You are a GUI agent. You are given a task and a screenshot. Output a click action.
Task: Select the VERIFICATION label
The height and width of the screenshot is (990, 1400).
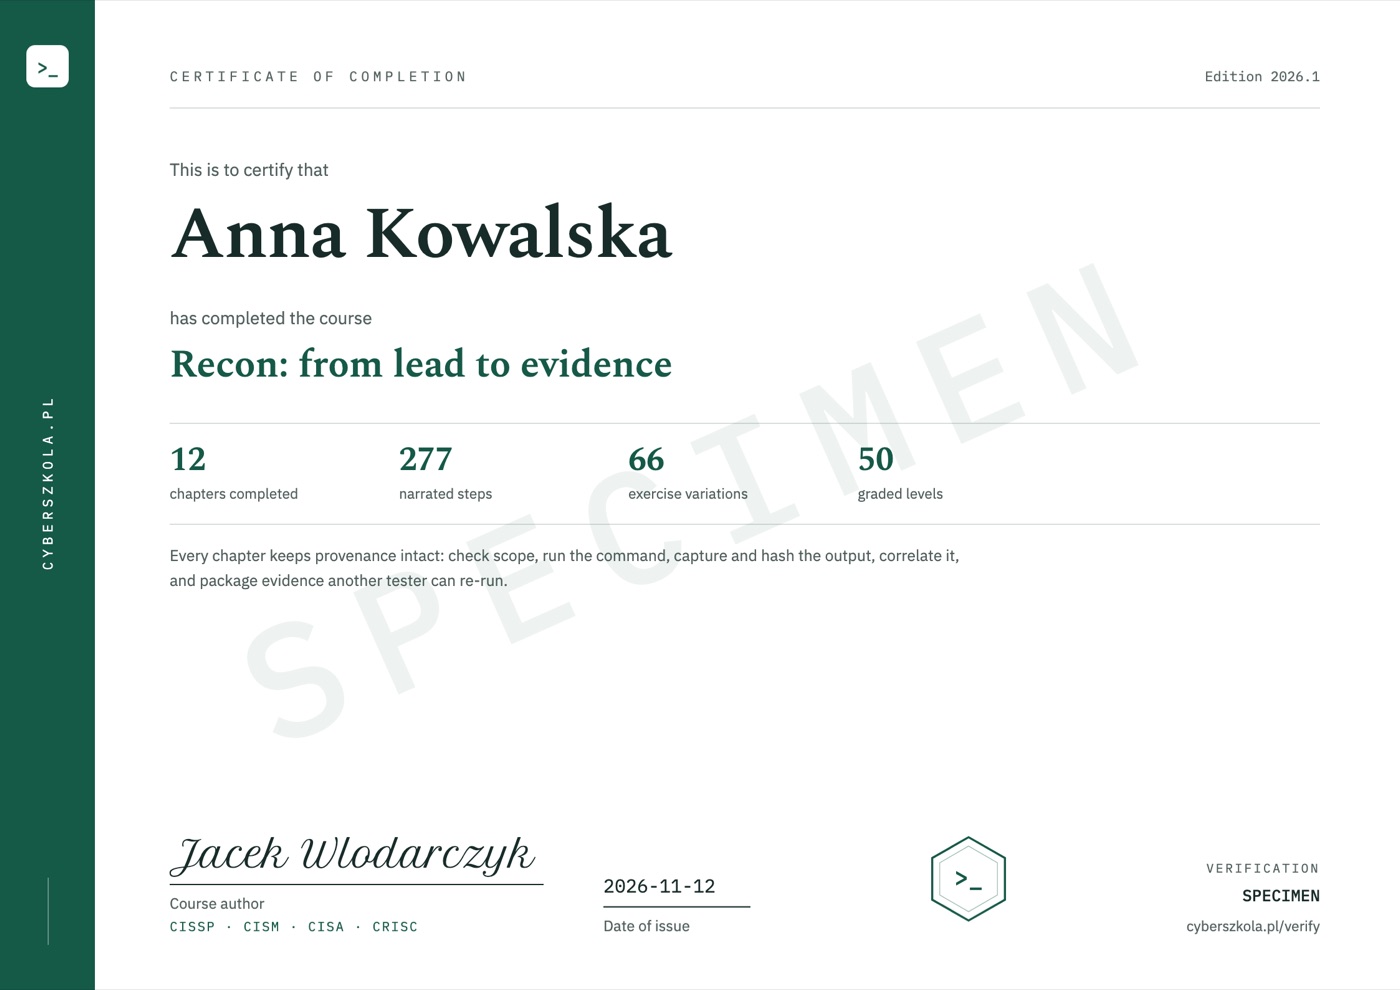click(1262, 869)
